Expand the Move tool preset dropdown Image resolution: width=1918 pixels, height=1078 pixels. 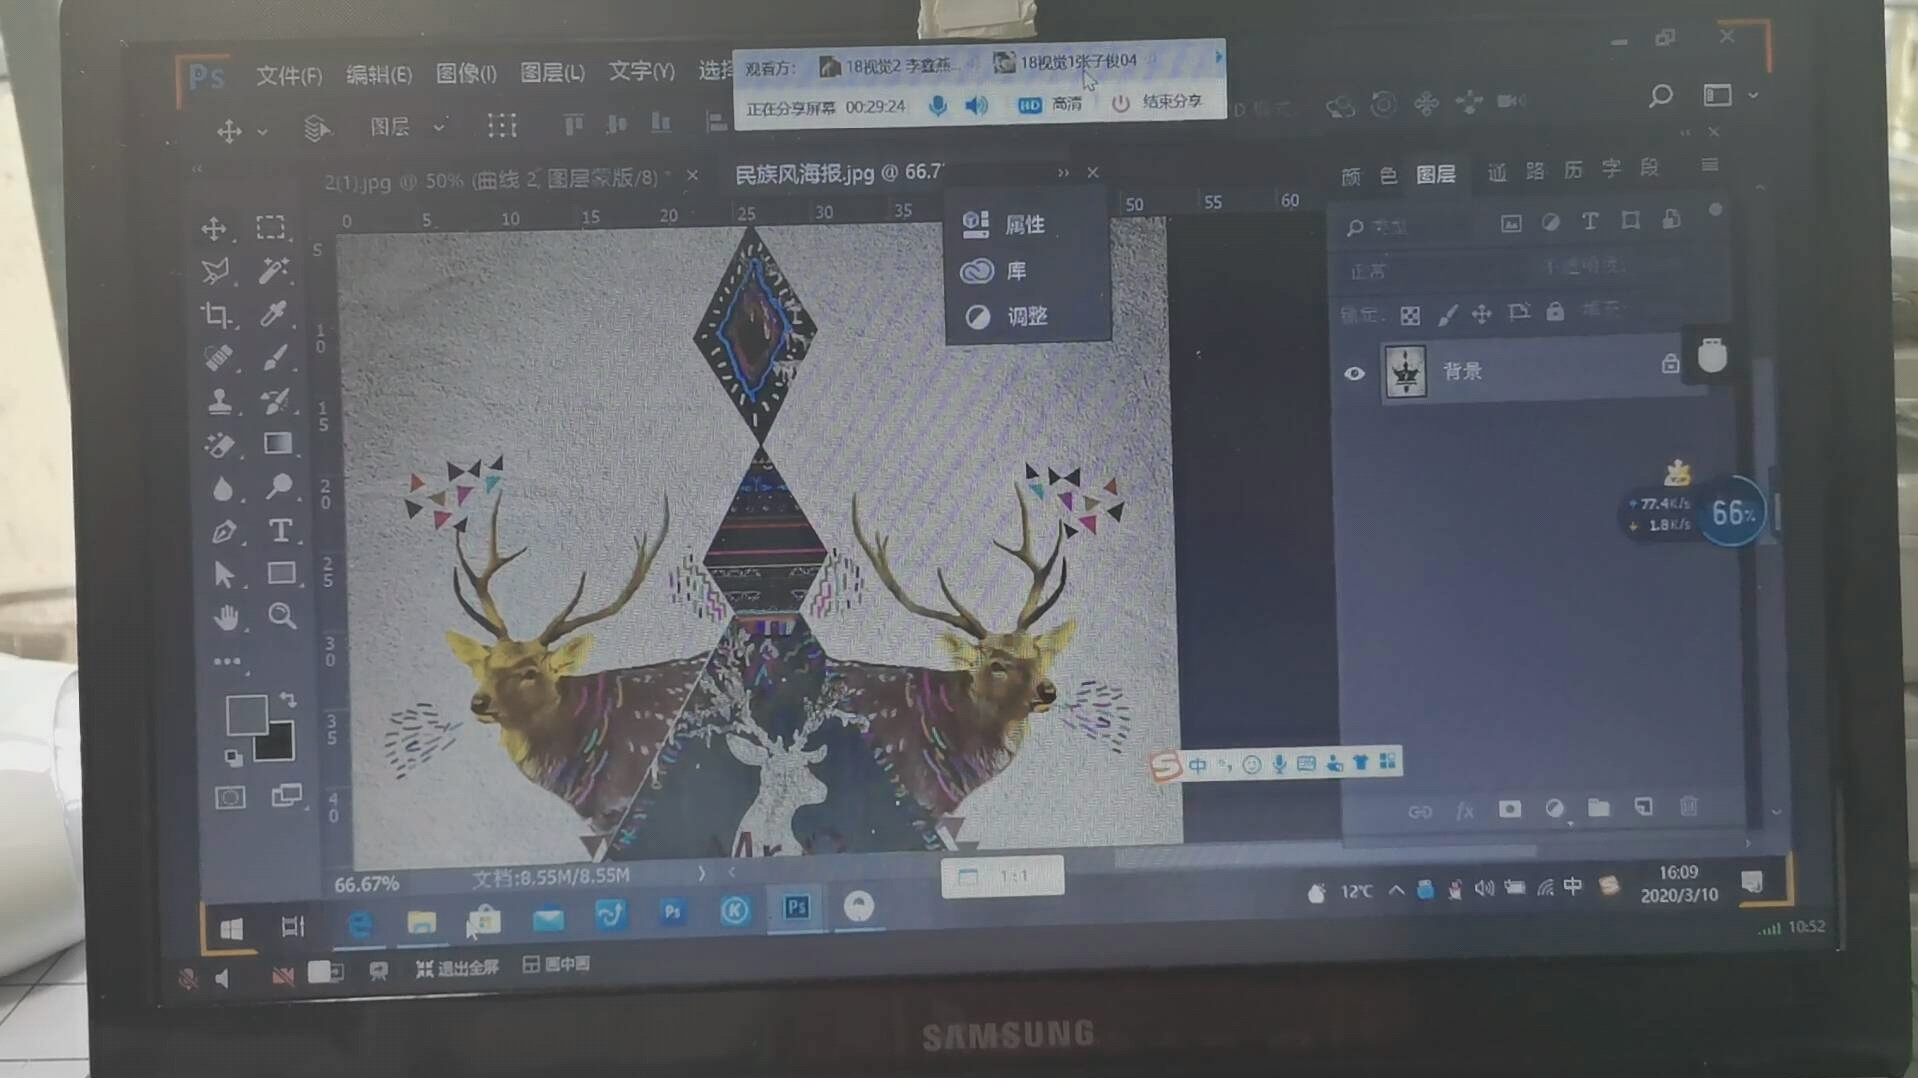263,131
